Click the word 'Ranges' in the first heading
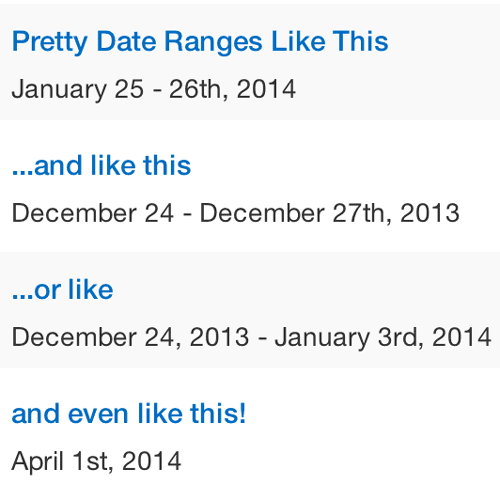Screen dimensions: 500x500 (214, 42)
